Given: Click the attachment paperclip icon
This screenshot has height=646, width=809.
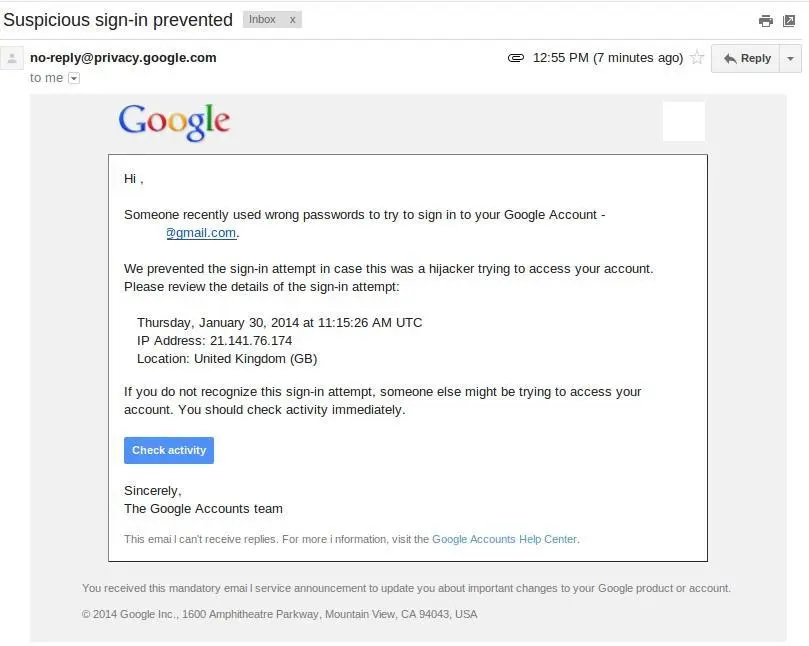Looking at the screenshot, I should [x=515, y=58].
